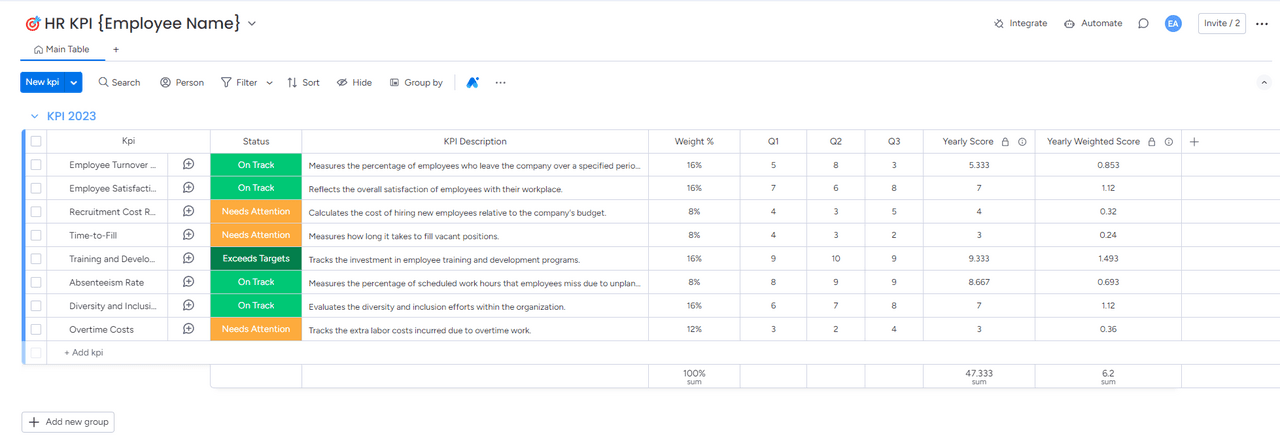Check the Overtime Costs row checkbox
Image resolution: width=1280 pixels, height=447 pixels.
coord(36,329)
